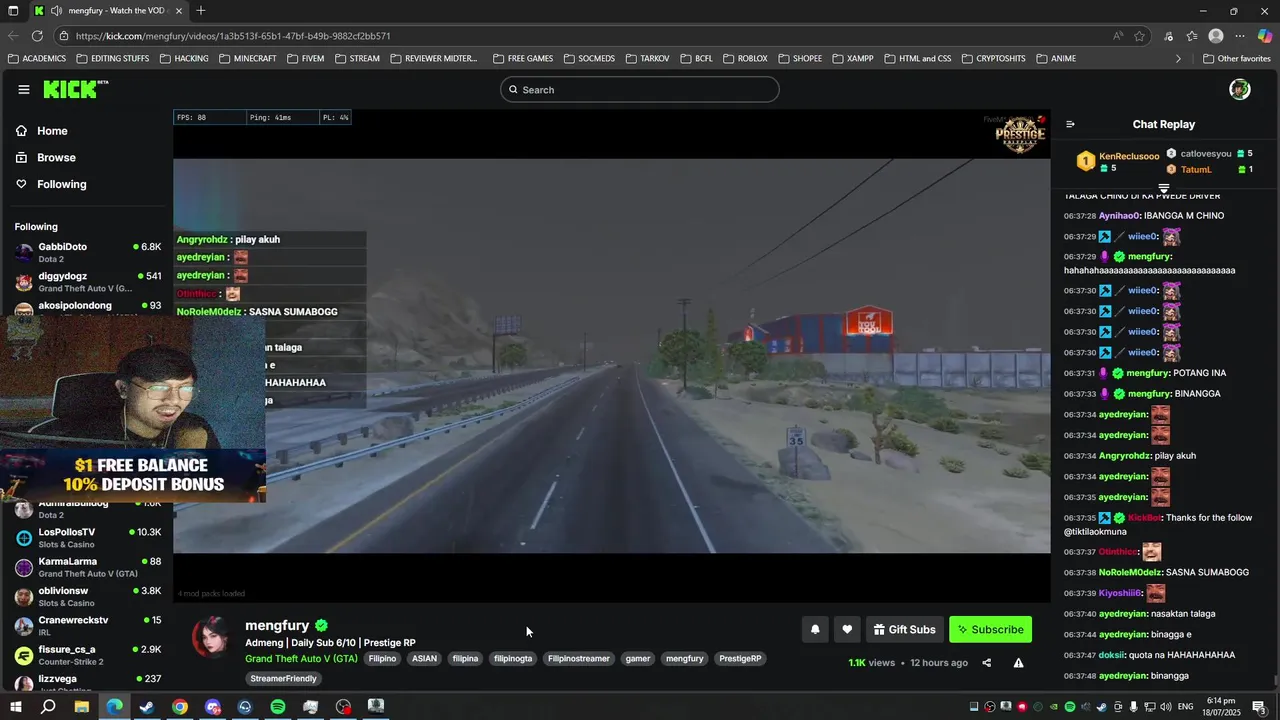Open the EDITING STUFFS bookmarks folder
The height and width of the screenshot is (720, 1280).
point(112,59)
